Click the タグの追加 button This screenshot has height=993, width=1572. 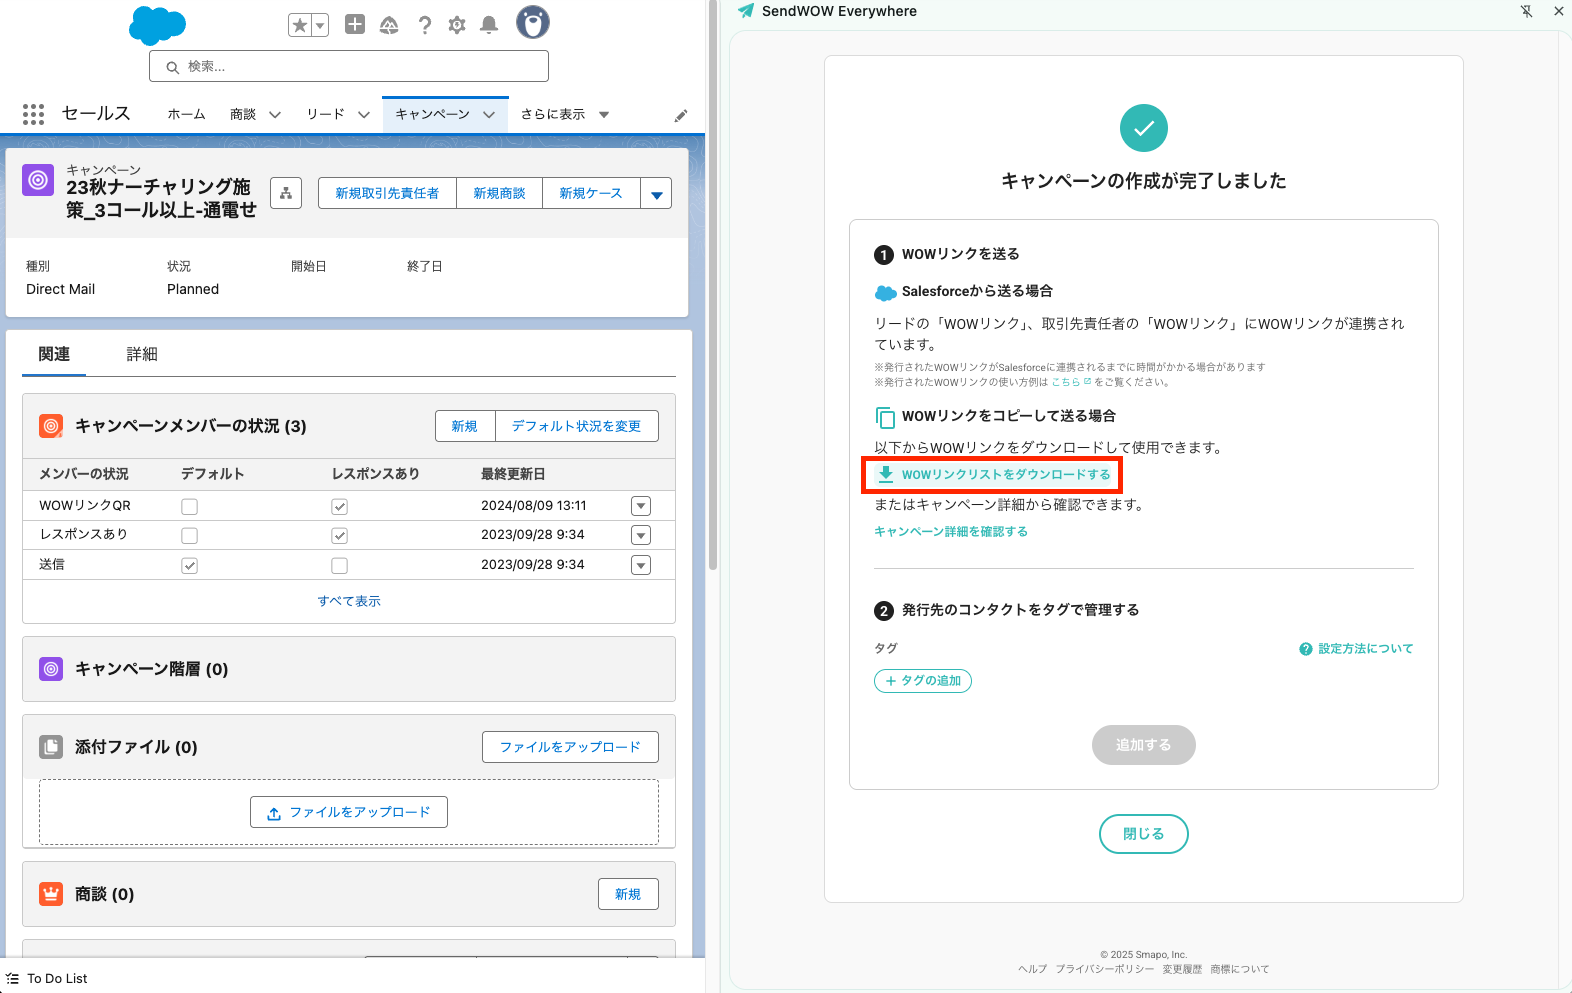pyautogui.click(x=923, y=681)
